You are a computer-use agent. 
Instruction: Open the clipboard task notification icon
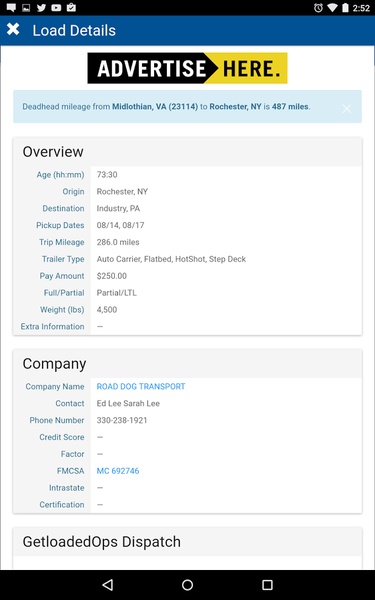click(71, 7)
